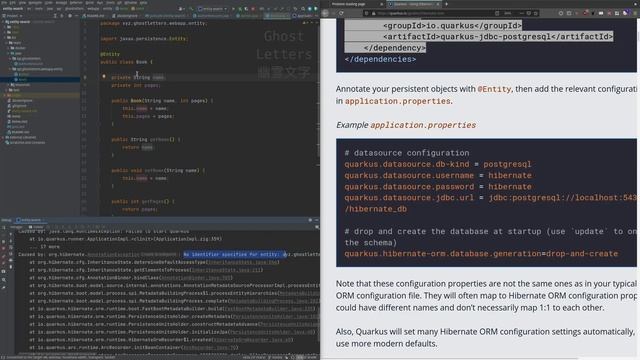Screen dimensions: 640x360
Task: Open the Navigate menu
Action: pyautogui.click(x=35, y=2)
